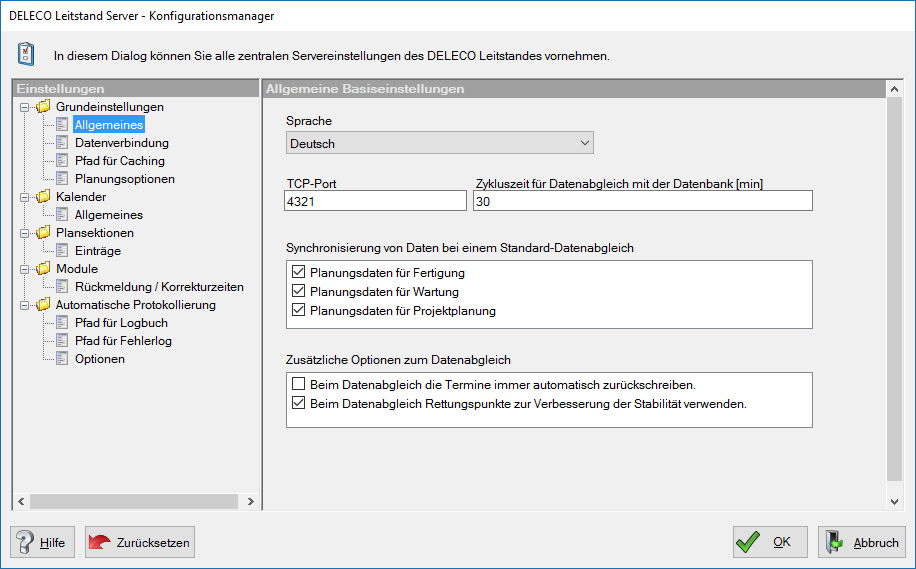The height and width of the screenshot is (569, 916).
Task: Open Planungsoptionen settings page
Action: pyautogui.click(x=124, y=179)
